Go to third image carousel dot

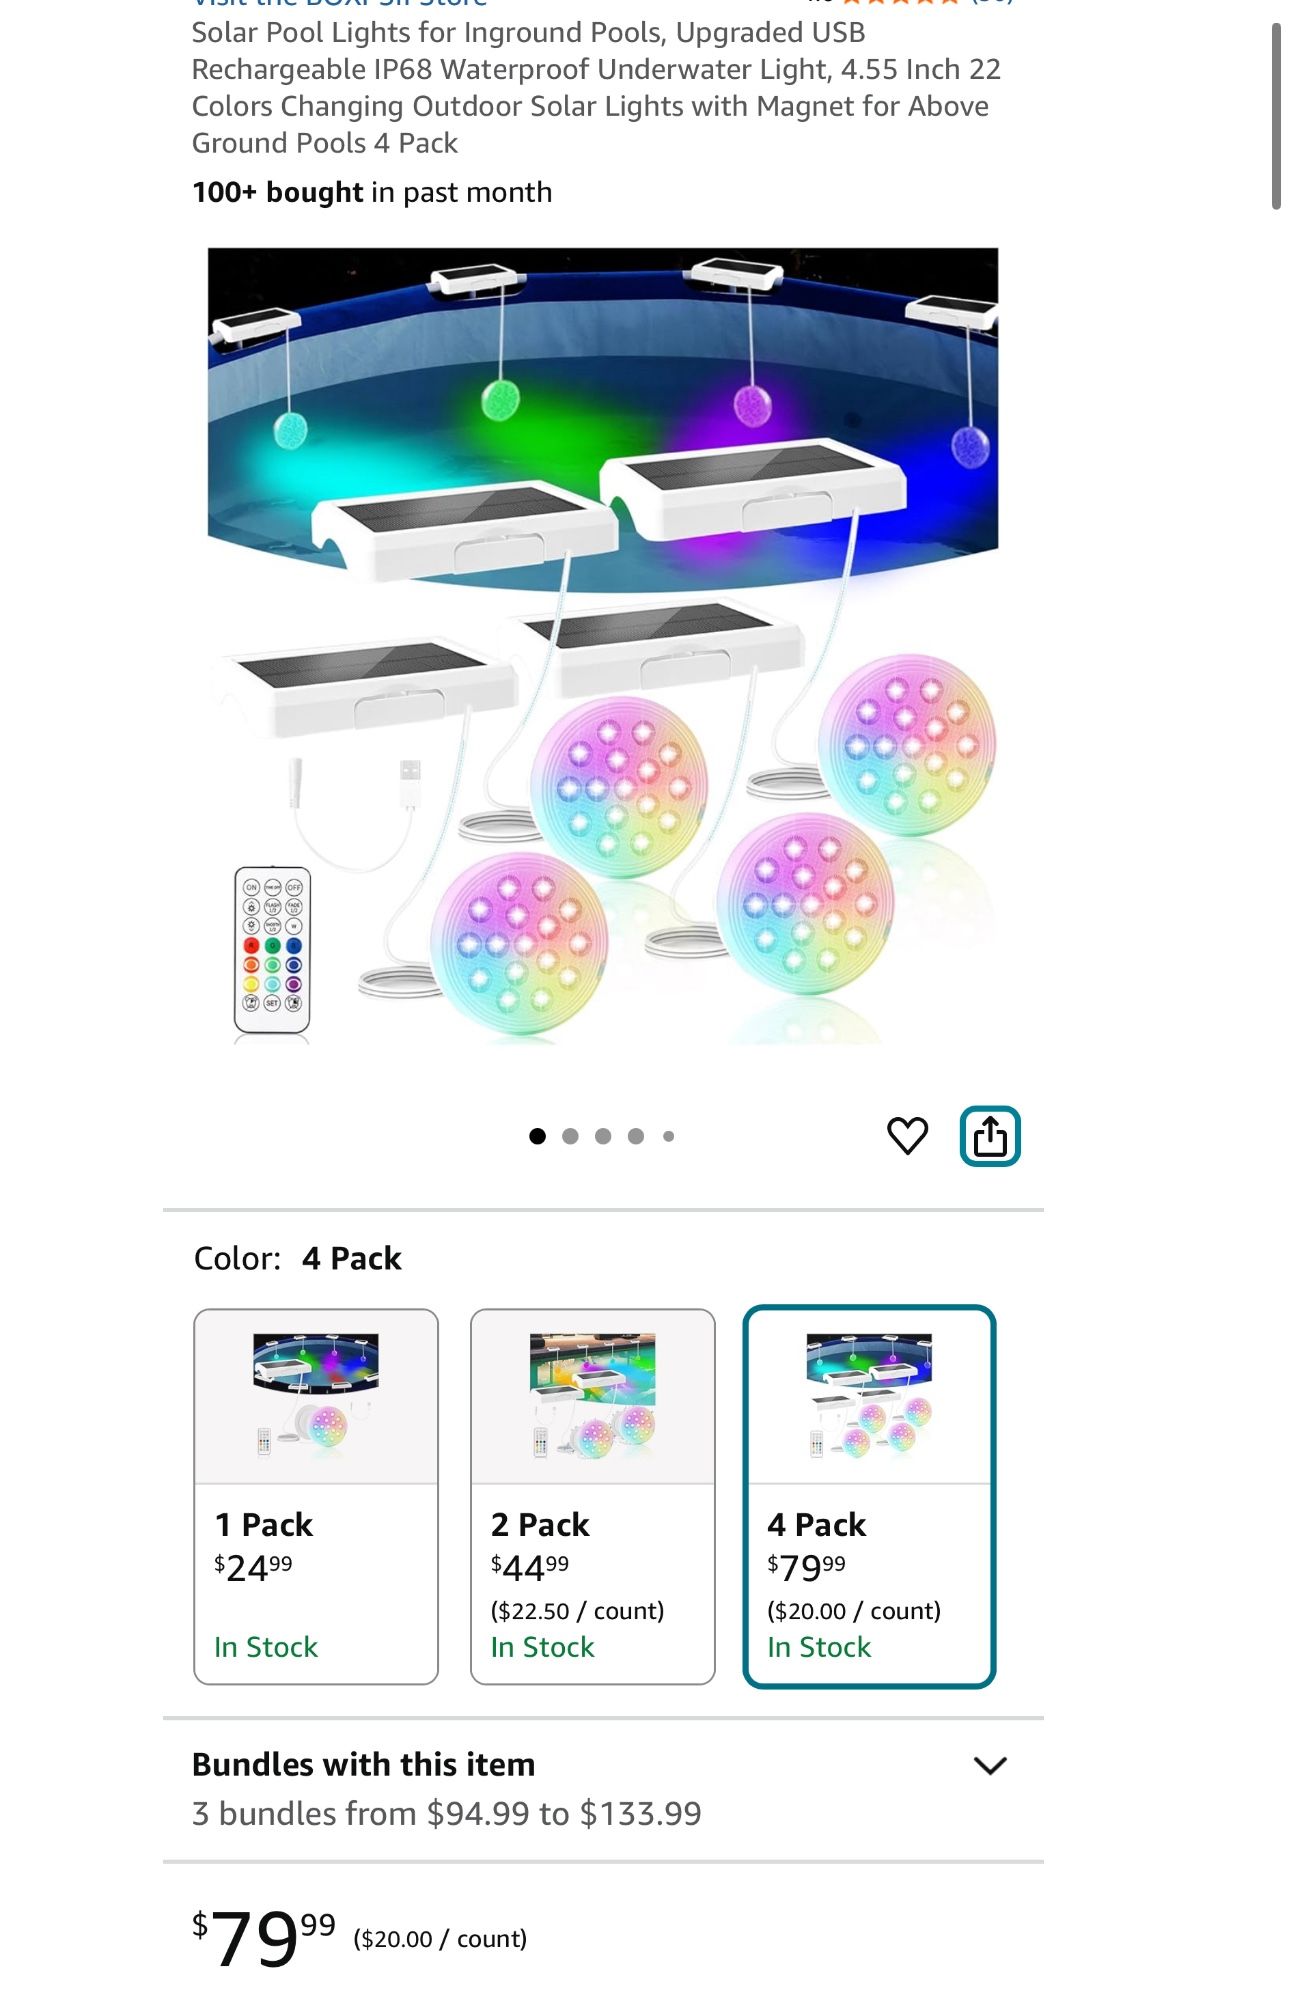tap(603, 1136)
